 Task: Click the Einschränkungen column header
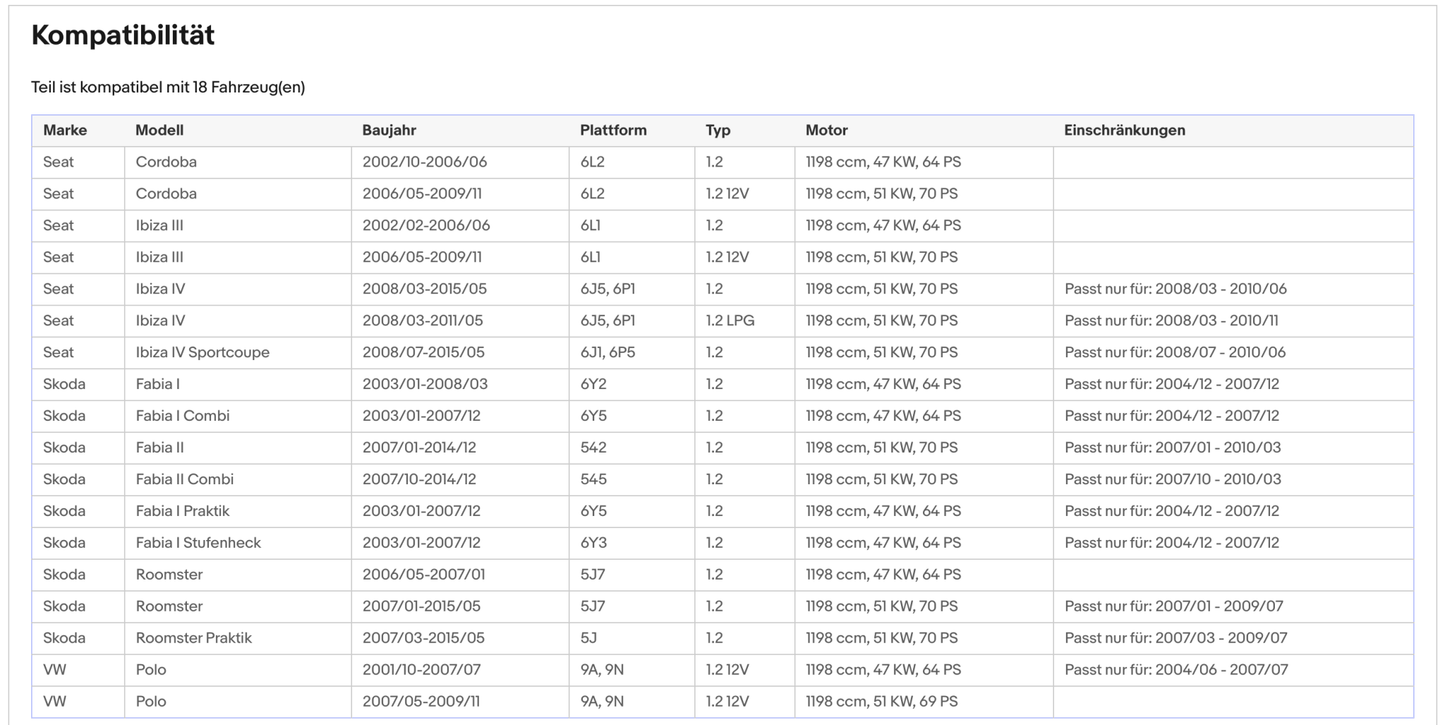(1125, 130)
